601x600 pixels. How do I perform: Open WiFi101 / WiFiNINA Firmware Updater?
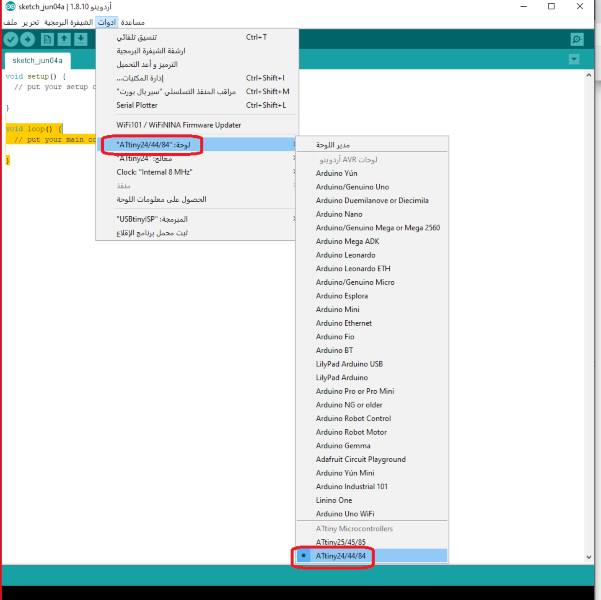click(x=197, y=125)
